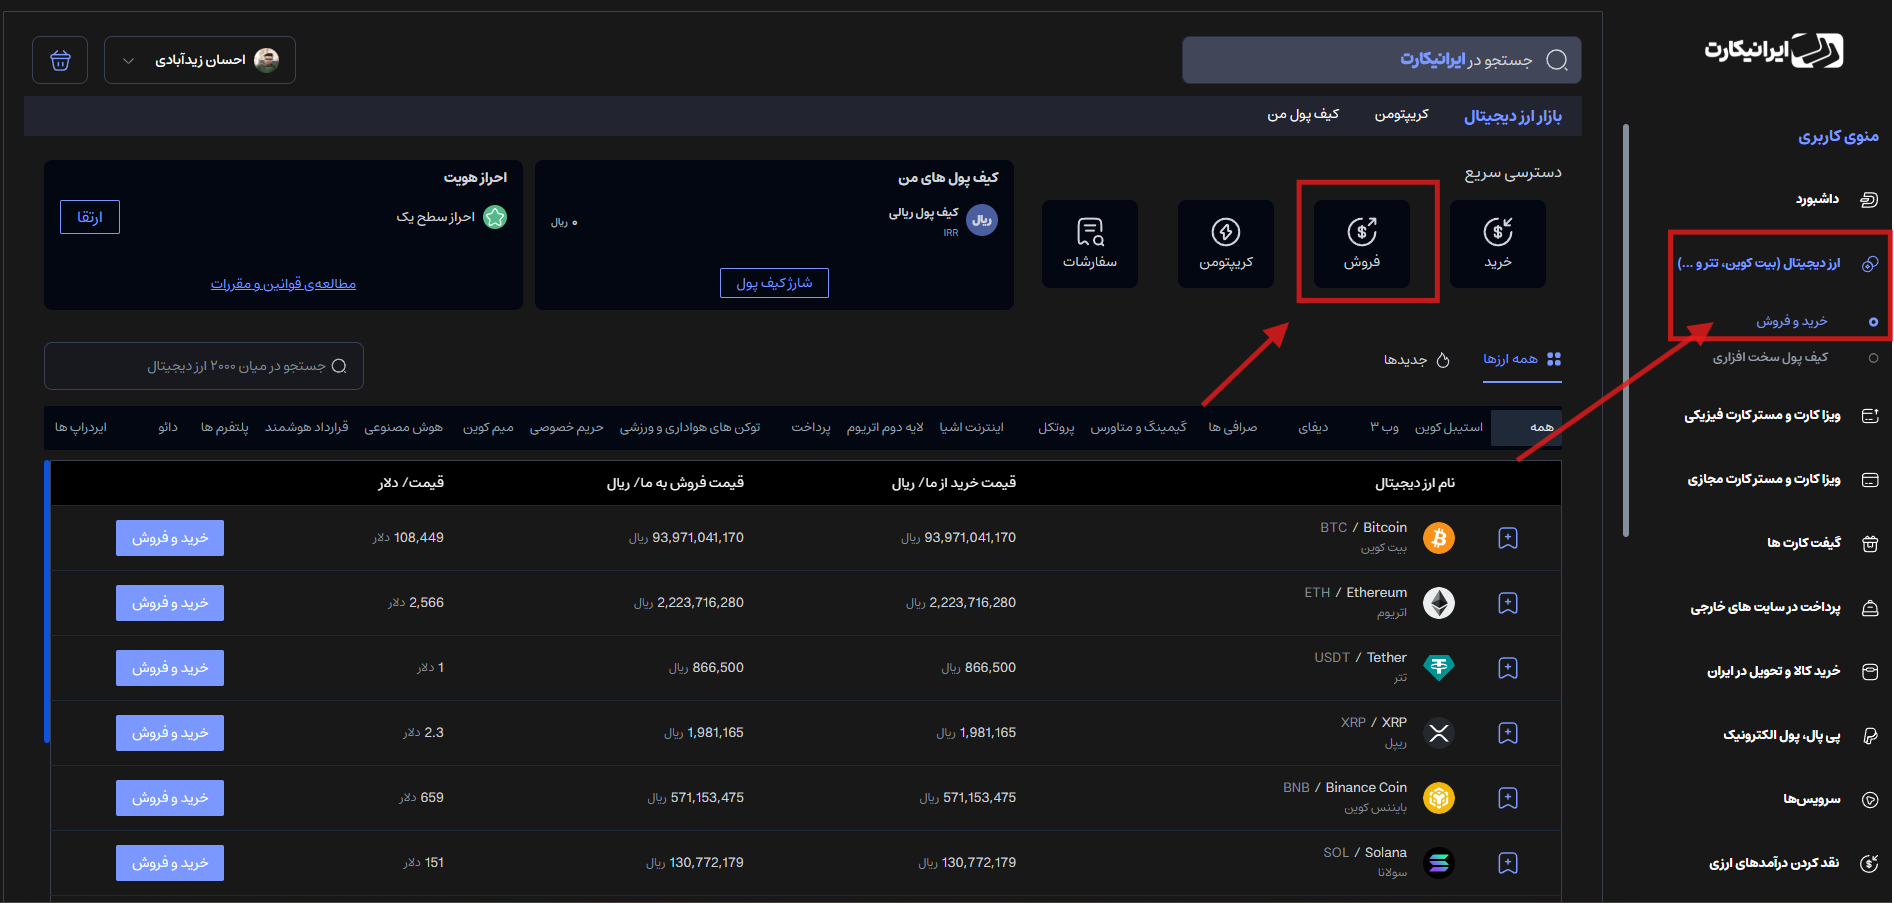Expand the احسان زیدآبادی account dropdown
Viewport: 1894px width, 903px height.
[x=200, y=60]
